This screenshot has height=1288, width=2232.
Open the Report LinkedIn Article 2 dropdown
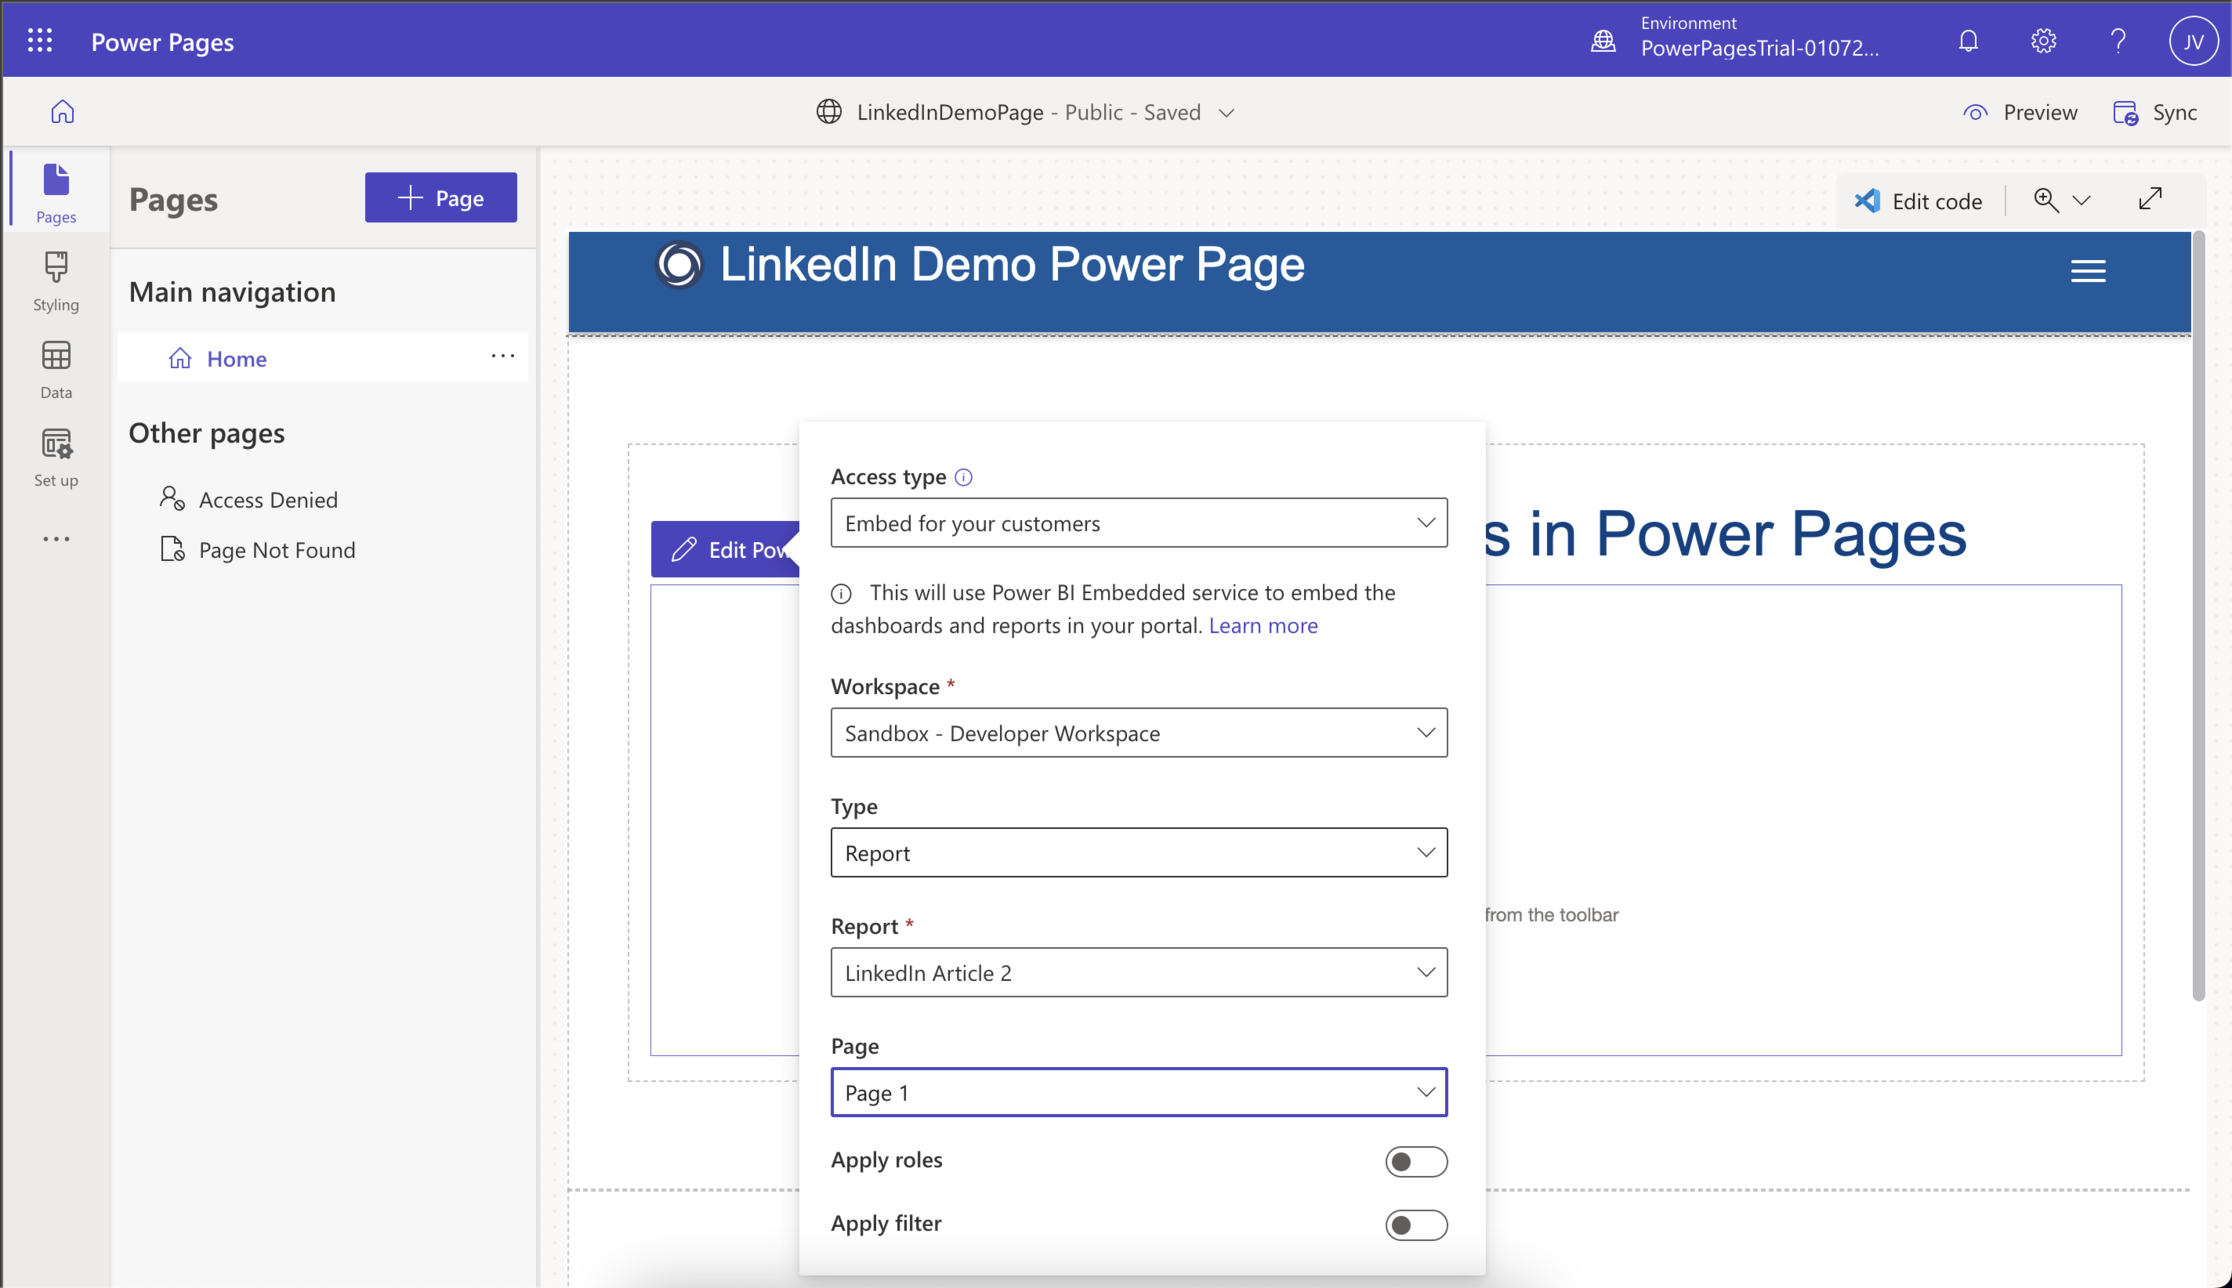pyautogui.click(x=1138, y=972)
